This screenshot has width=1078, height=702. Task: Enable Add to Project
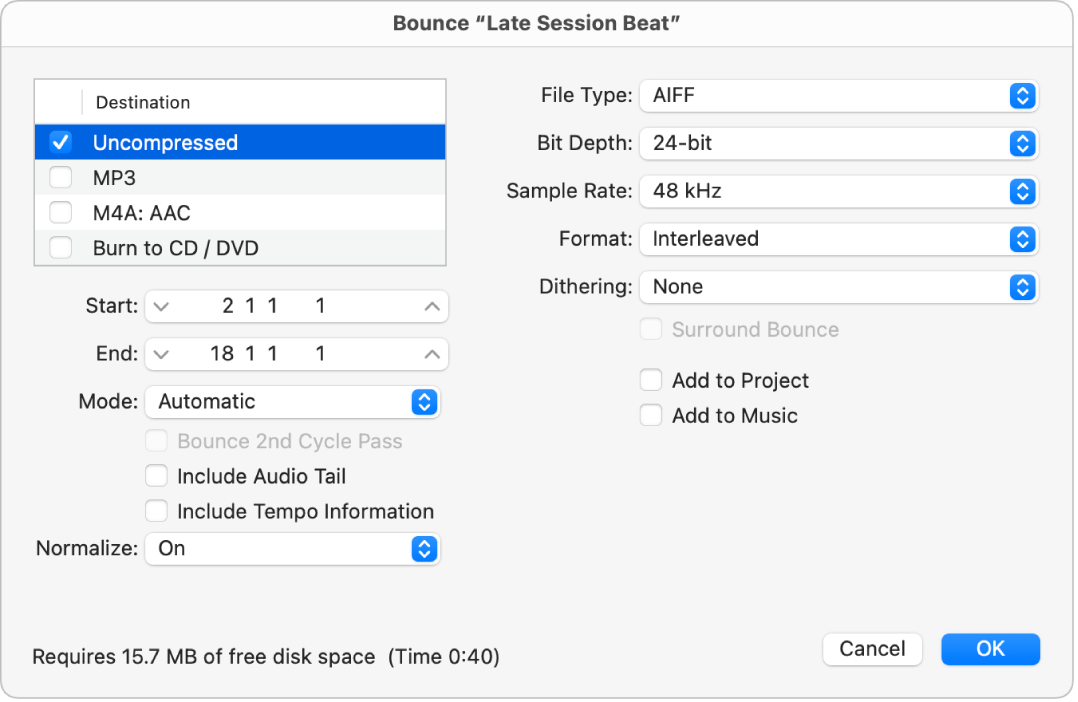pos(651,380)
